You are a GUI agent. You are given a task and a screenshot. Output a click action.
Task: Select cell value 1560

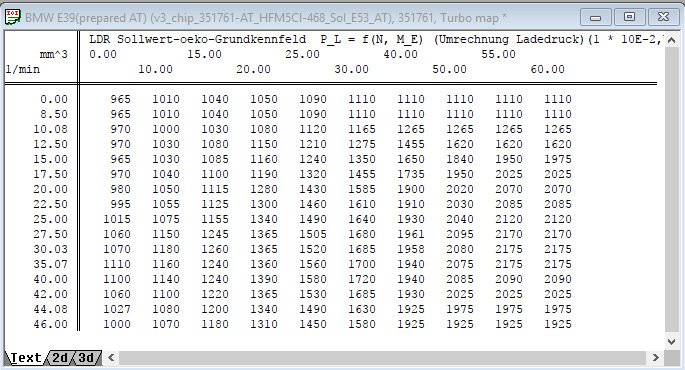coord(313,264)
